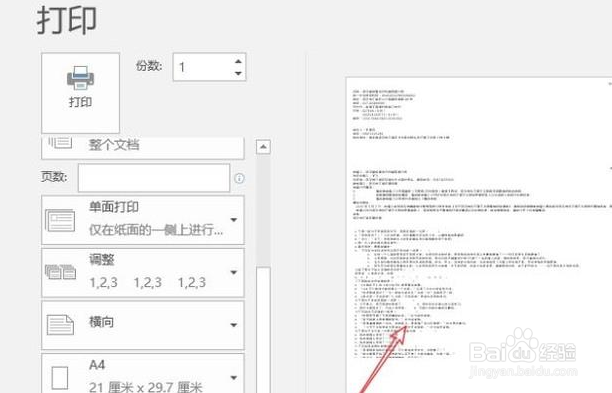Decrease the copies count using the down arrow
Viewport: 612px width, 393px height.
238,73
